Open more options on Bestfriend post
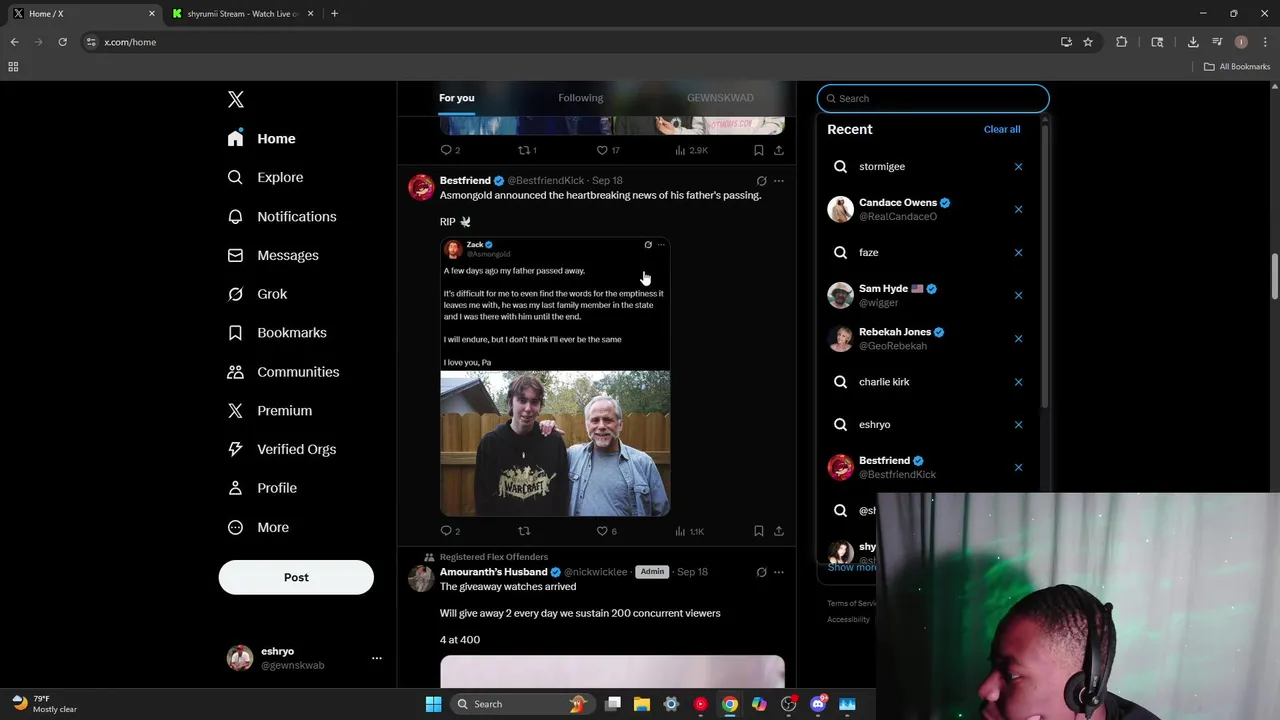 point(779,181)
